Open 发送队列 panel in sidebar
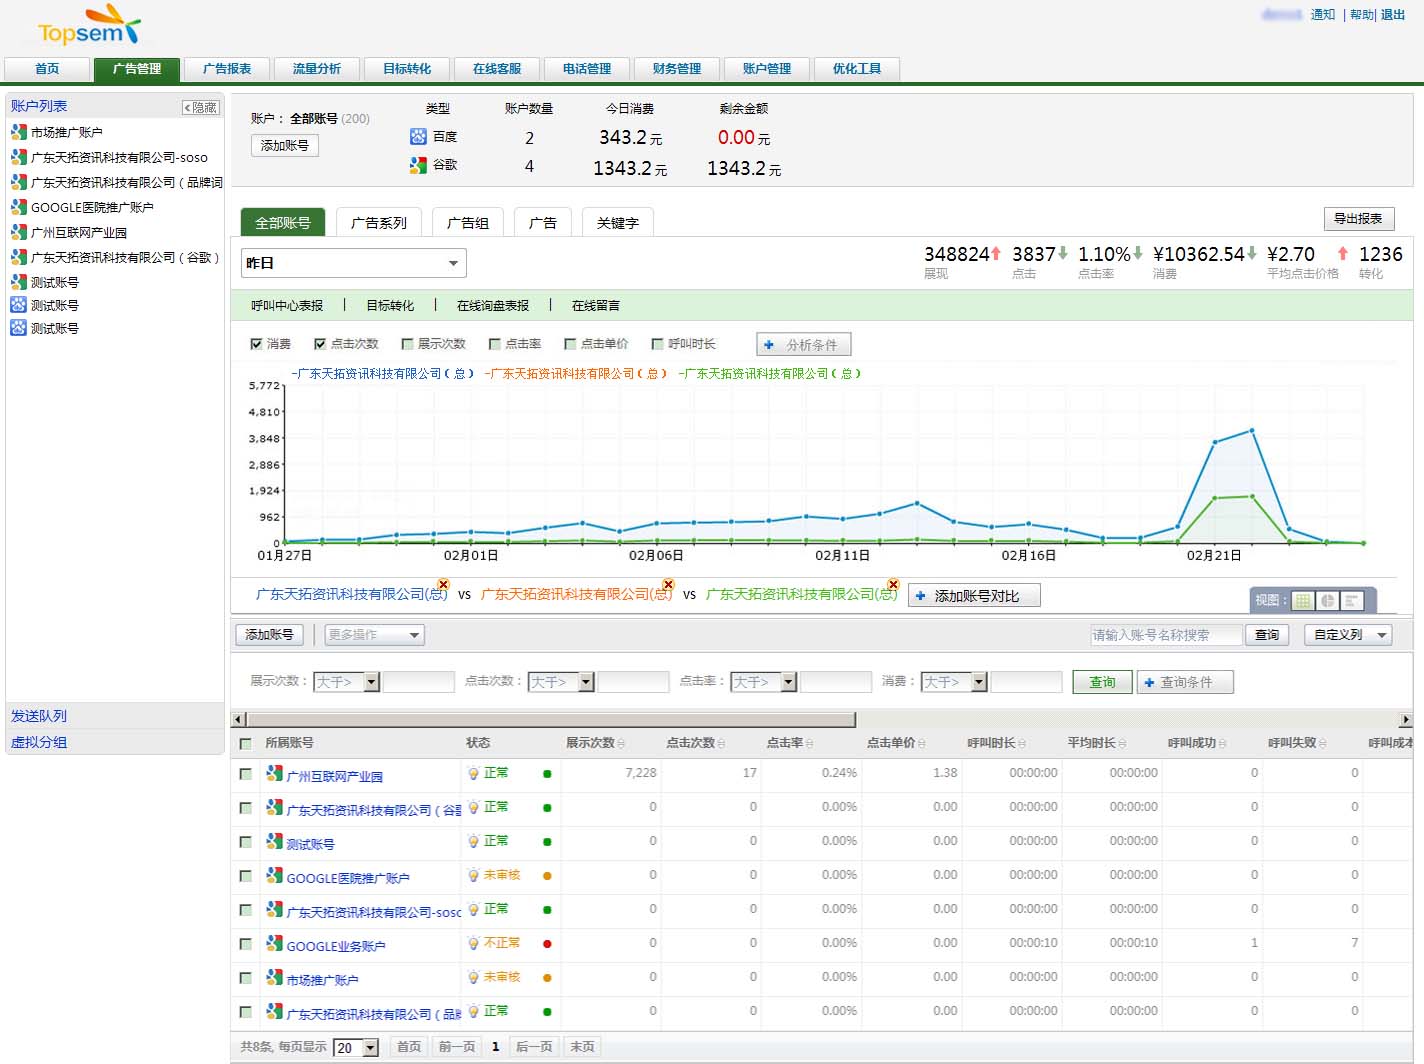 115,716
